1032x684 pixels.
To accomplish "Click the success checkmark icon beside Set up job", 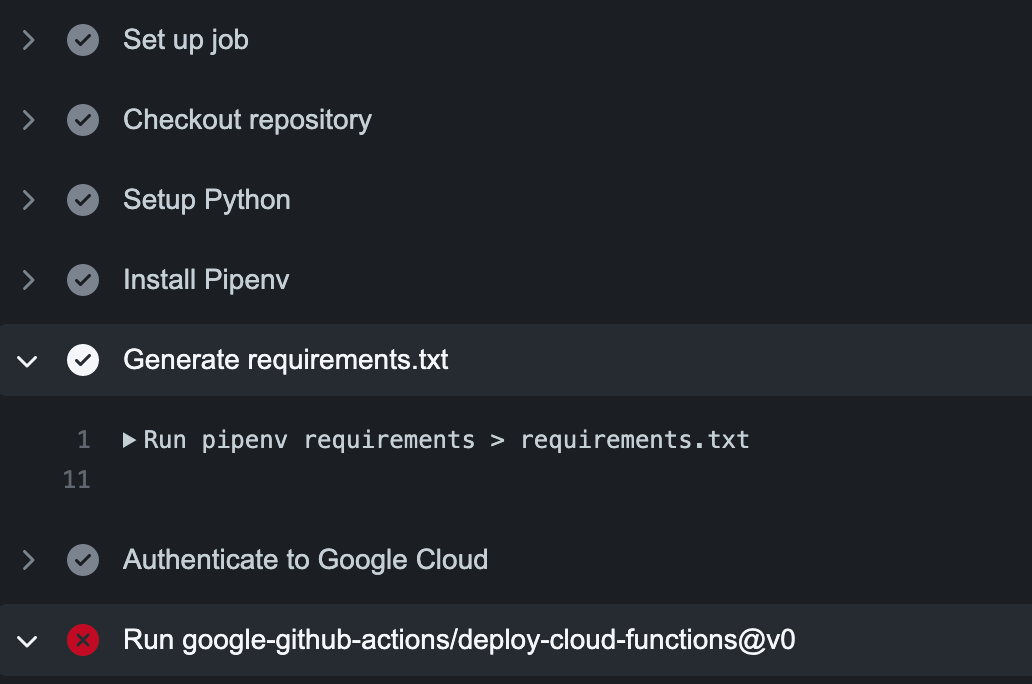I will [83, 40].
